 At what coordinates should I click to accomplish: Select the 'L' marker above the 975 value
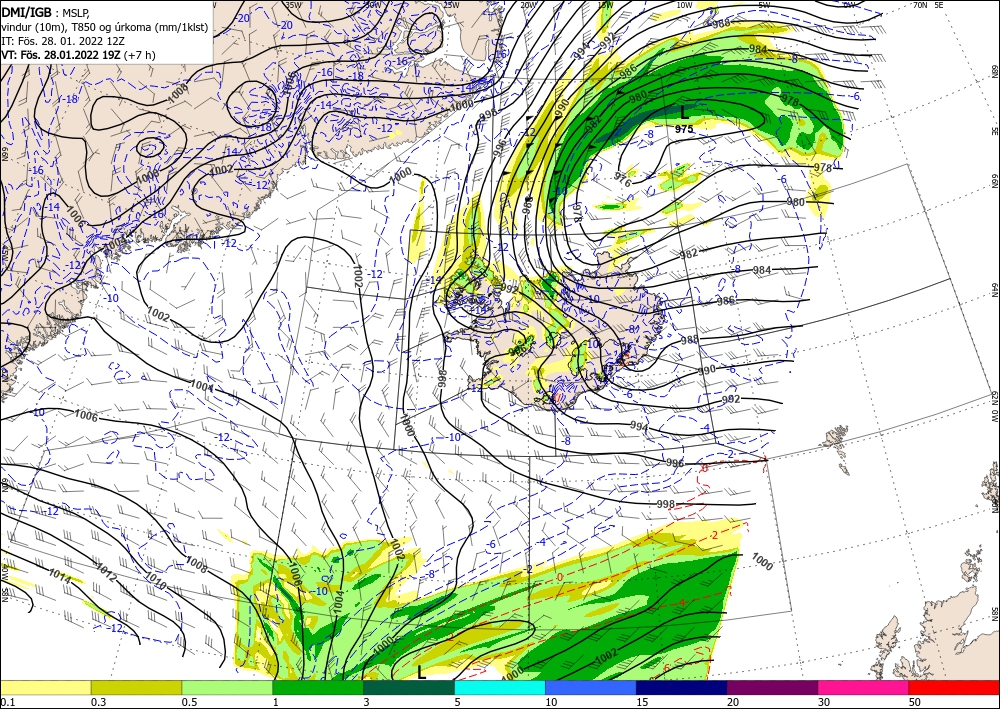684,113
